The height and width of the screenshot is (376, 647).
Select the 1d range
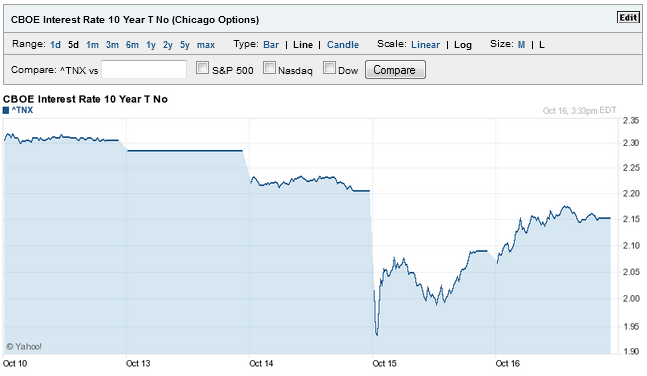55,45
